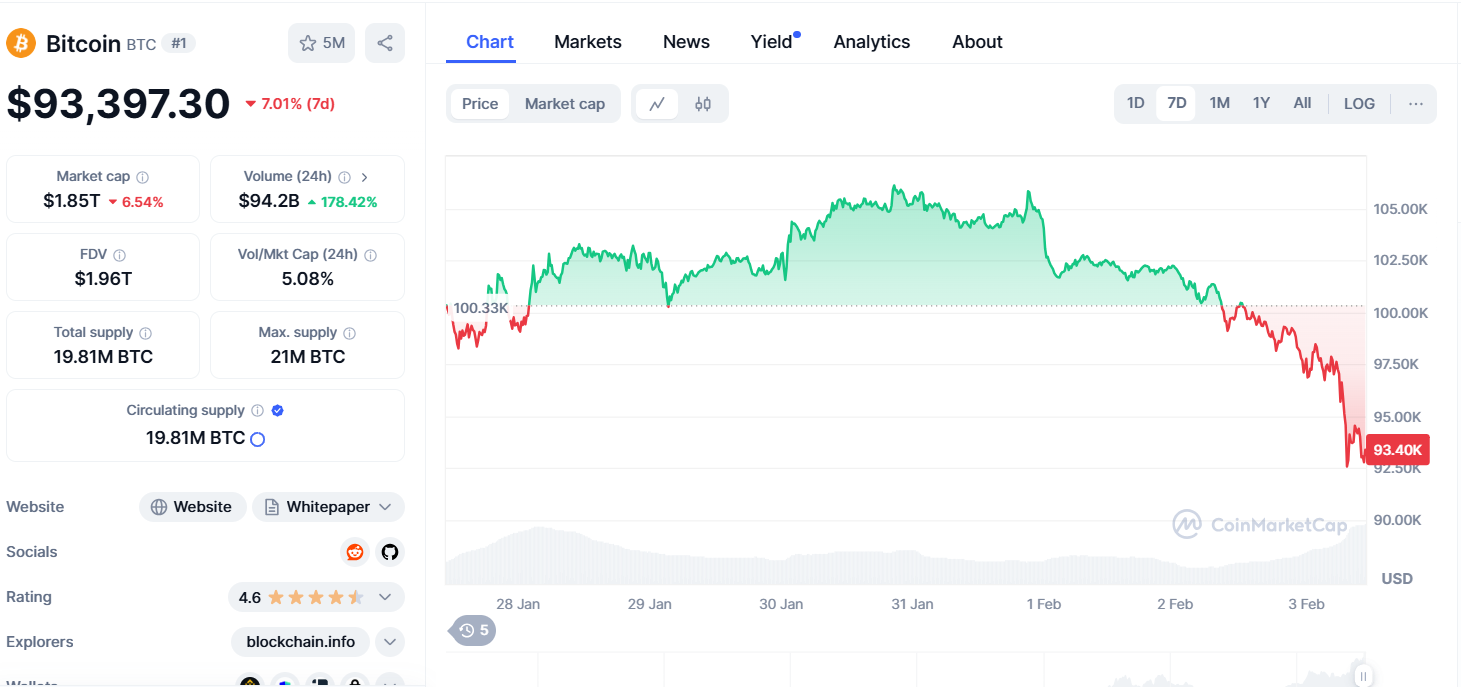Viewport: 1461px width, 687px height.
Task: Click the events history badge showing 5
Action: tap(474, 630)
